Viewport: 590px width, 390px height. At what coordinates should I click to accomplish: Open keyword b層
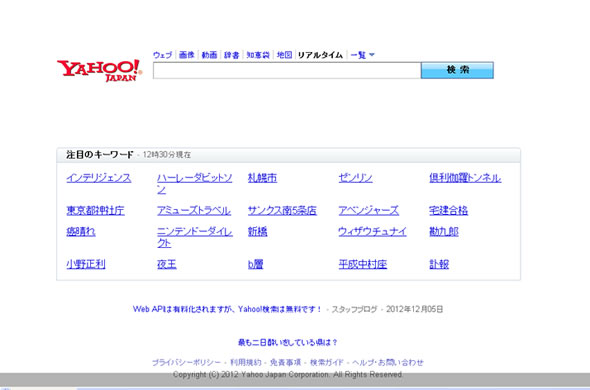coord(255,264)
